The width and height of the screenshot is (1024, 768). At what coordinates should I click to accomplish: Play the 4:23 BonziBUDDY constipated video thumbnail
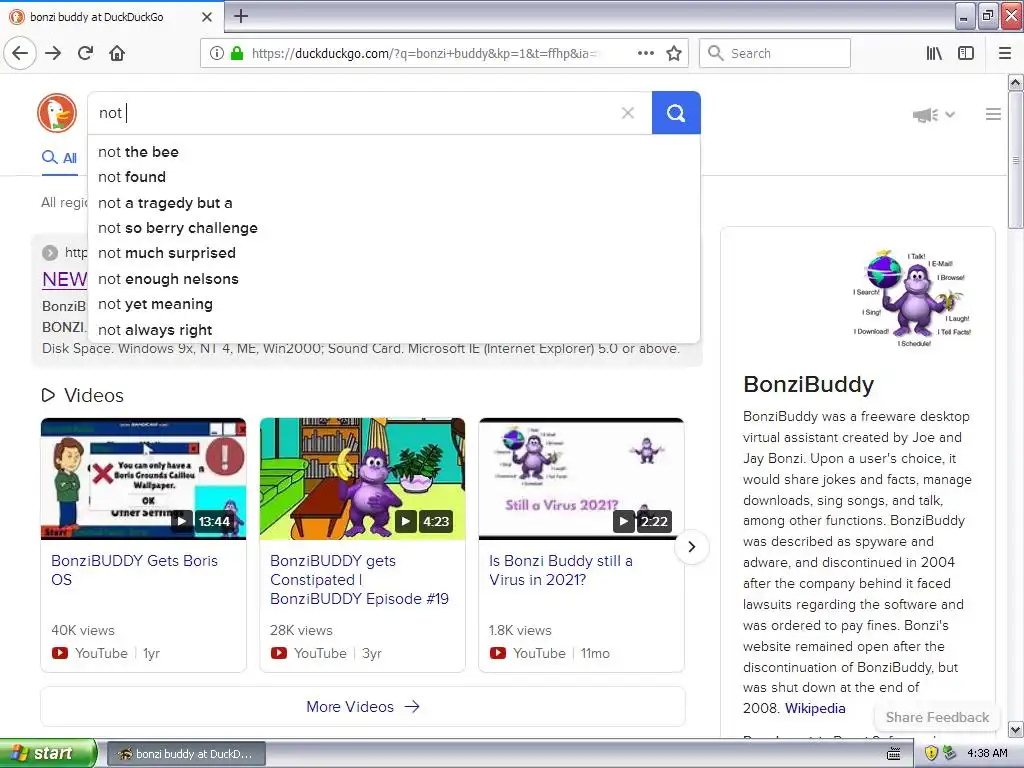[362, 479]
